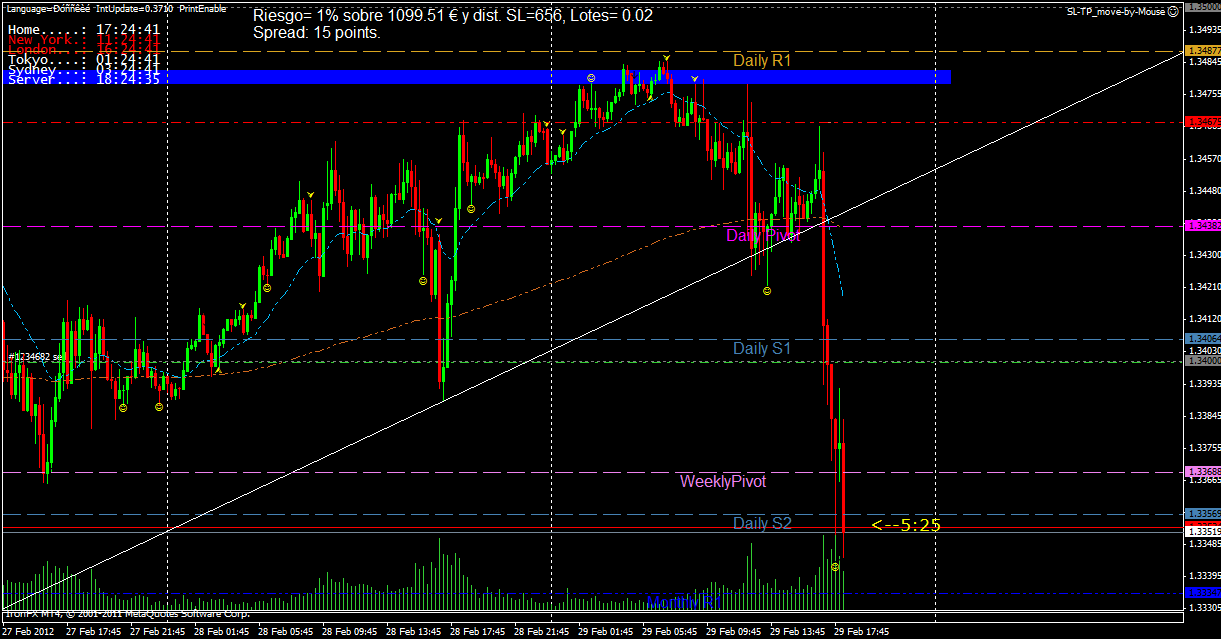This screenshot has width=1221, height=639.
Task: Click the WeeklyPivot text label
Action: pos(723,481)
